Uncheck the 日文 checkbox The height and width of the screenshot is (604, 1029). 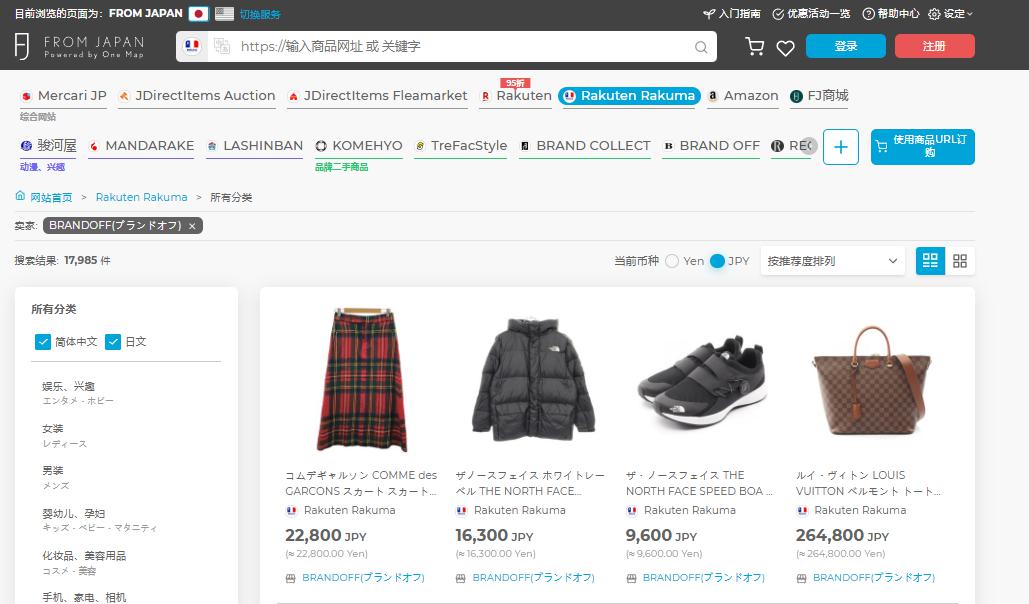(x=113, y=342)
